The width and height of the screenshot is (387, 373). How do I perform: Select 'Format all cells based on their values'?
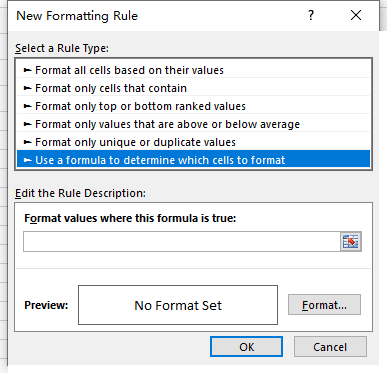click(193, 70)
